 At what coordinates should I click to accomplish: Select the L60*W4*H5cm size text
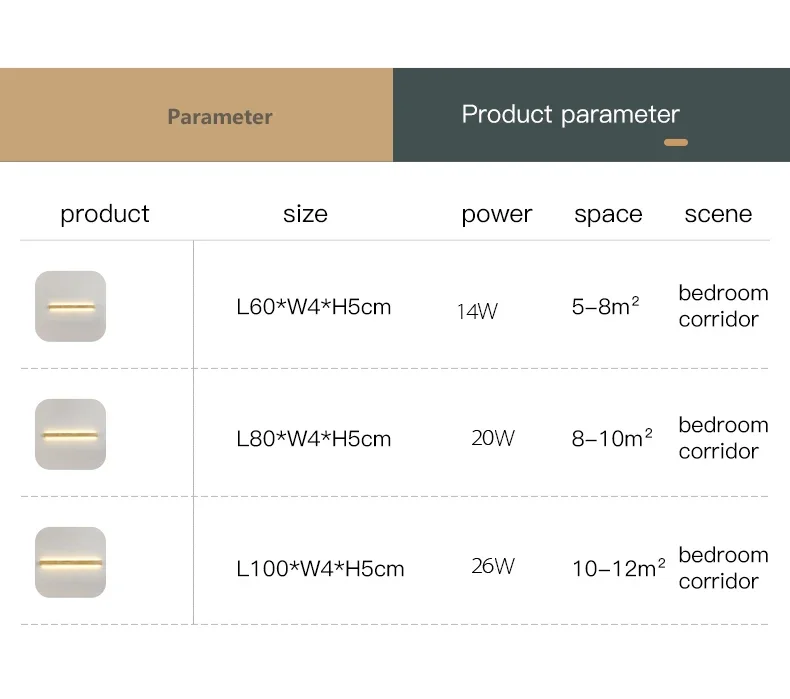tap(313, 307)
